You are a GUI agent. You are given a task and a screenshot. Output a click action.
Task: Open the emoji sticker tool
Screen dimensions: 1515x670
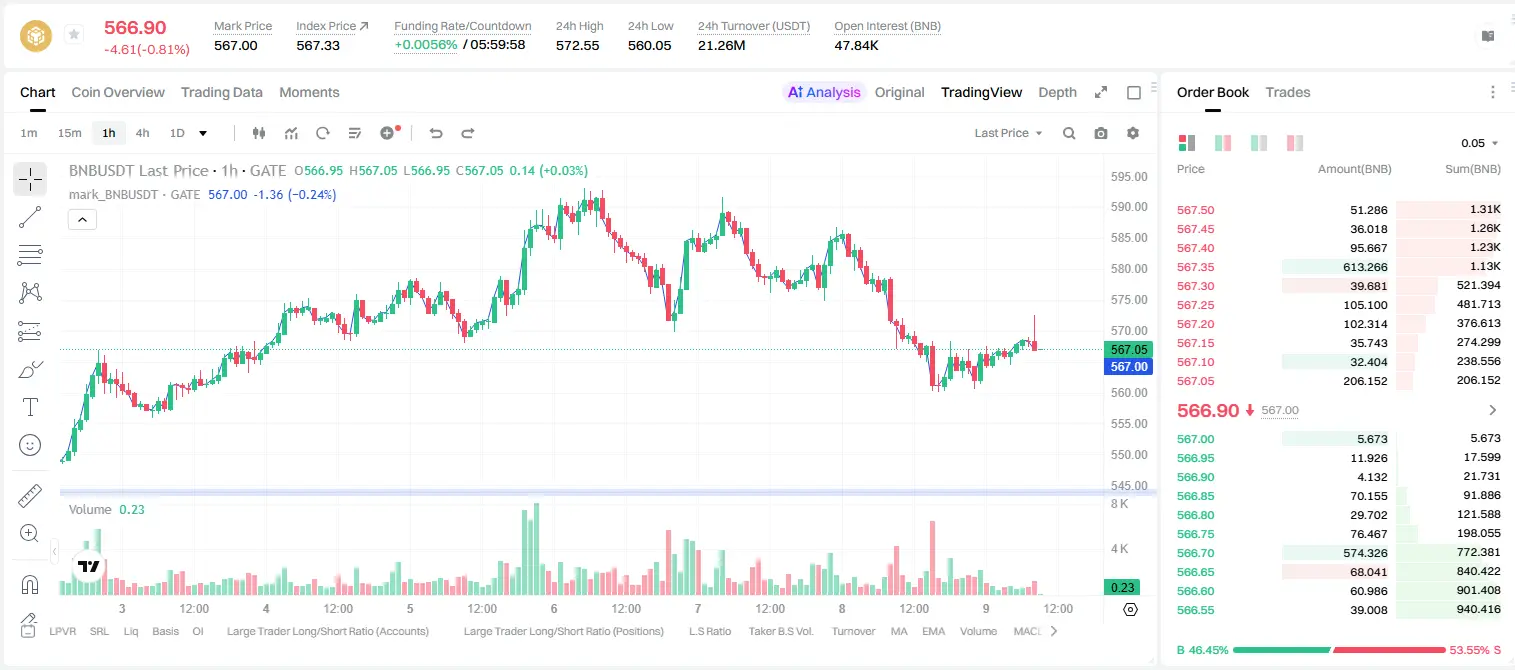click(x=30, y=445)
